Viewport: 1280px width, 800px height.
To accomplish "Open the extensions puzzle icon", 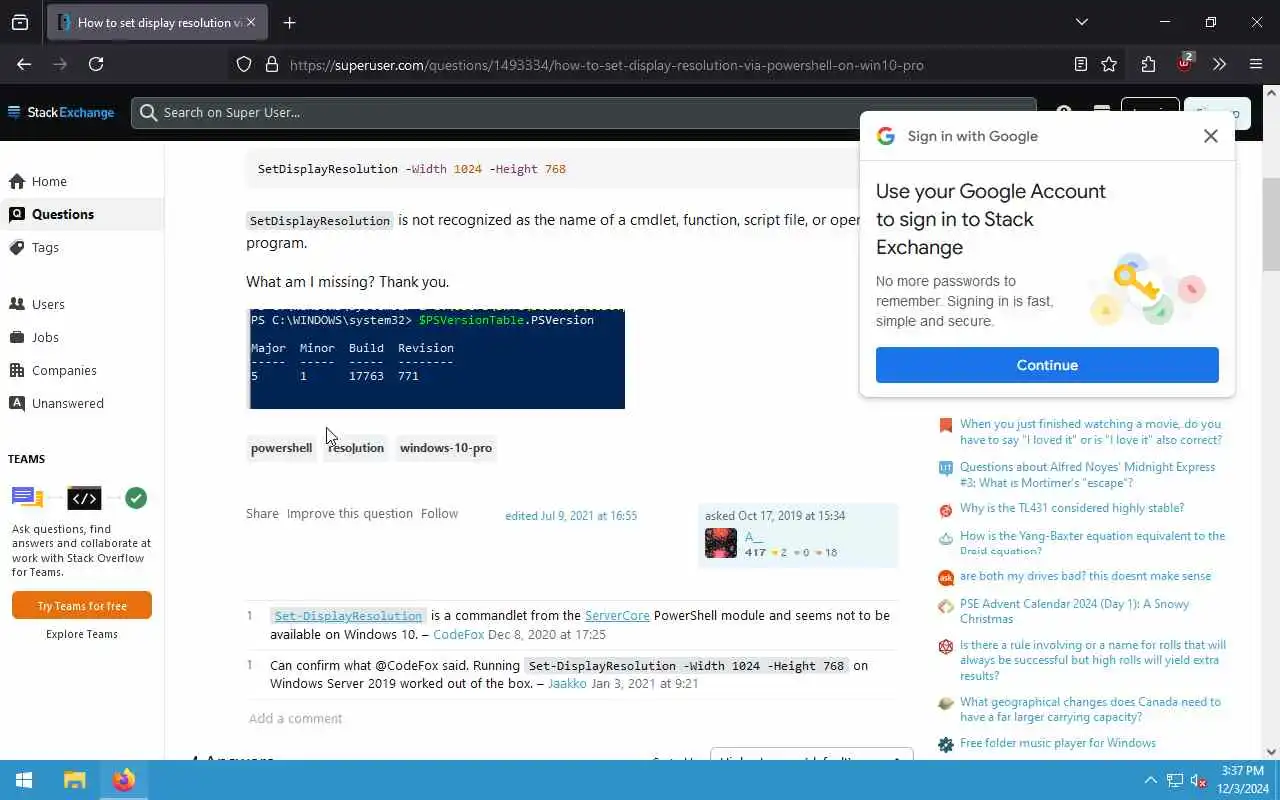I will coord(1148,64).
